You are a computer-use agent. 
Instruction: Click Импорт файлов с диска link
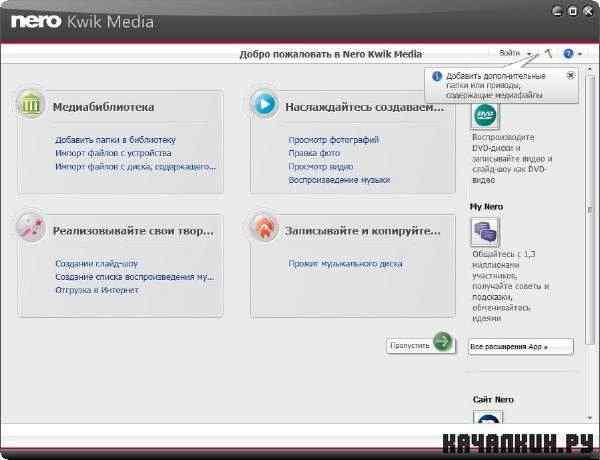click(x=135, y=166)
